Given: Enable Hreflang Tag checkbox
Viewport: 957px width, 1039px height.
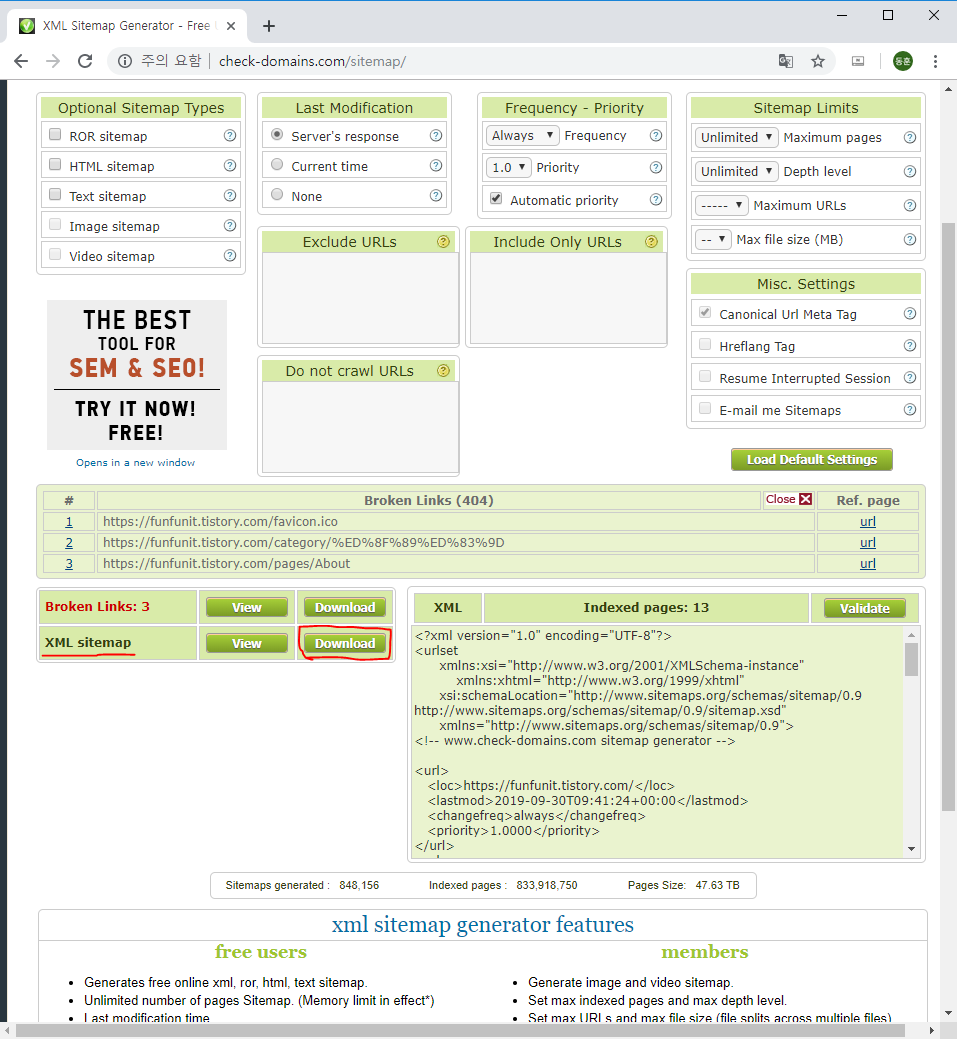Looking at the screenshot, I should point(705,344).
